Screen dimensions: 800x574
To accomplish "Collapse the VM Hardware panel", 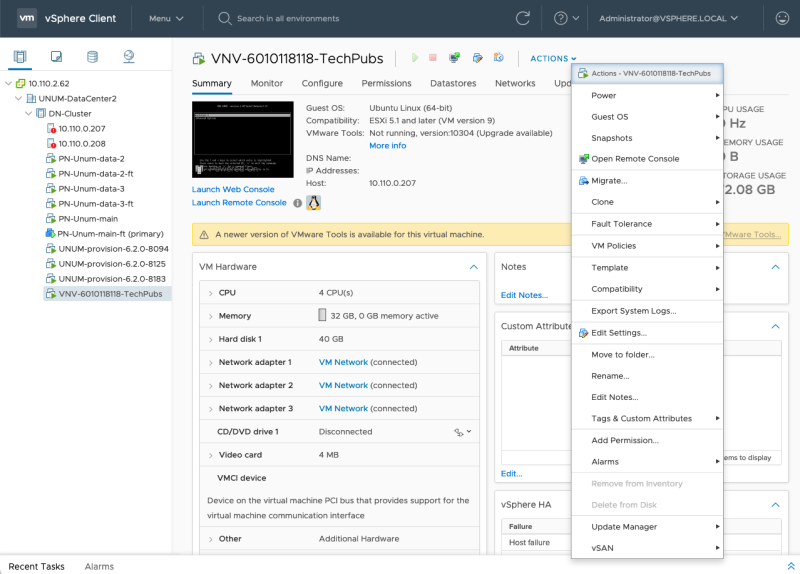I will [x=473, y=267].
